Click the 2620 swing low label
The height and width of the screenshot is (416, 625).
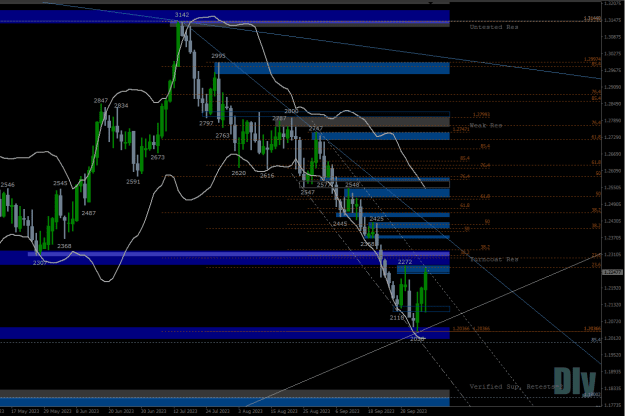(x=239, y=173)
